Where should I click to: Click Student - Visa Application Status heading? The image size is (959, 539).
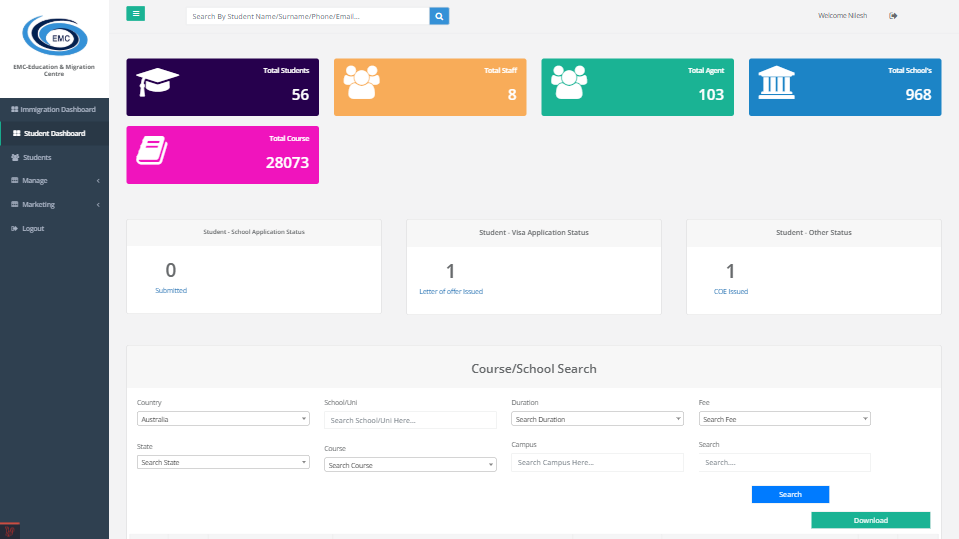[534, 232]
